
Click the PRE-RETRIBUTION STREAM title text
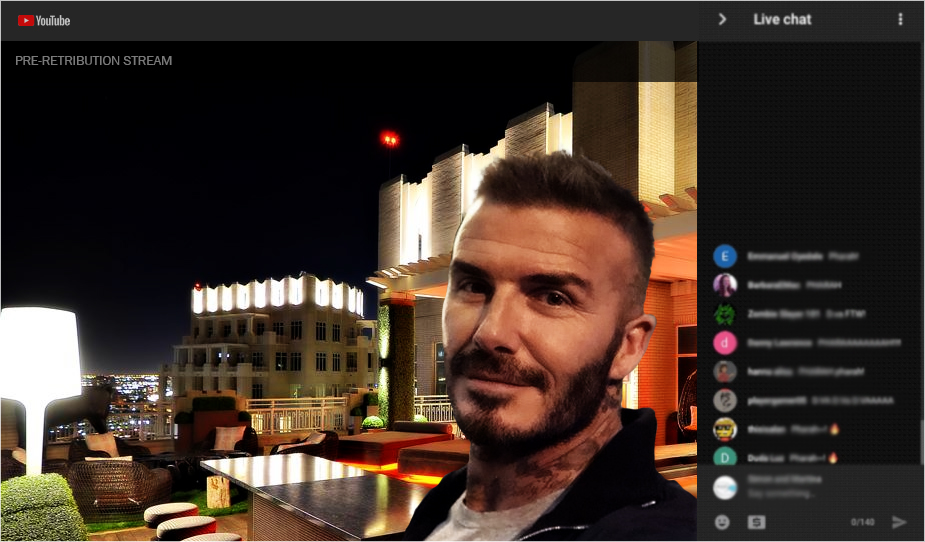point(94,61)
